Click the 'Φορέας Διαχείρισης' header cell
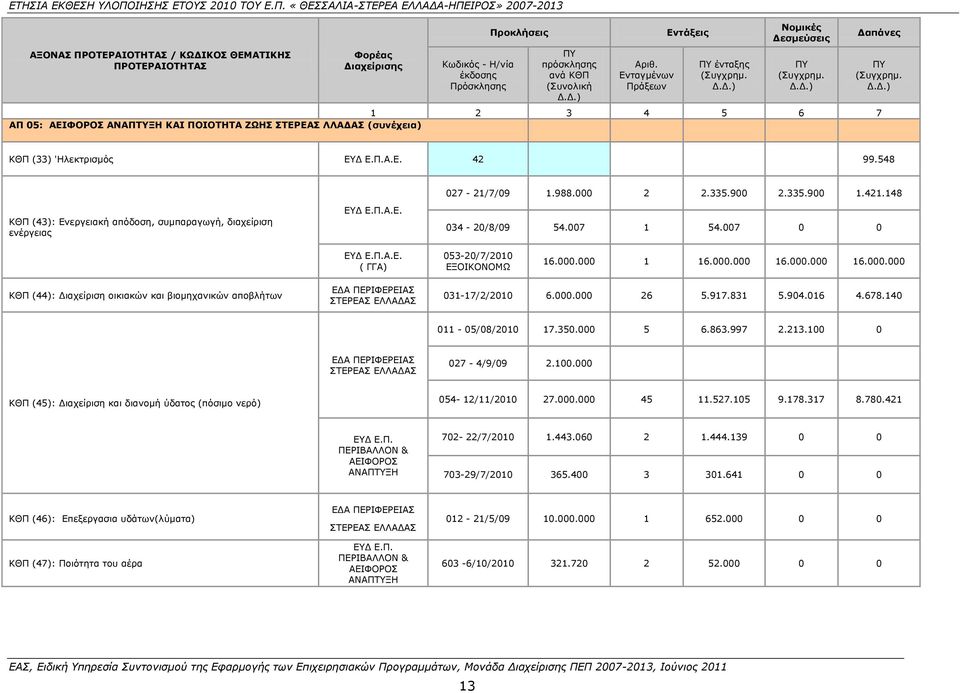The image size is (960, 693). point(373,61)
